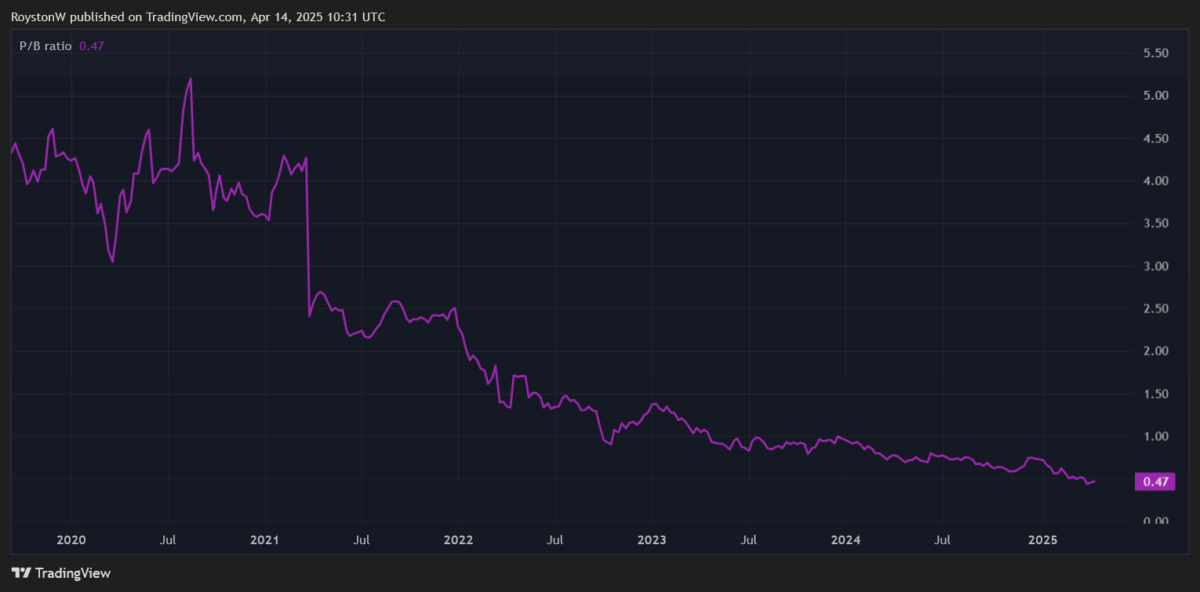Click the chart line's highest peak near 5.20
The image size is (1200, 592).
(x=190, y=79)
